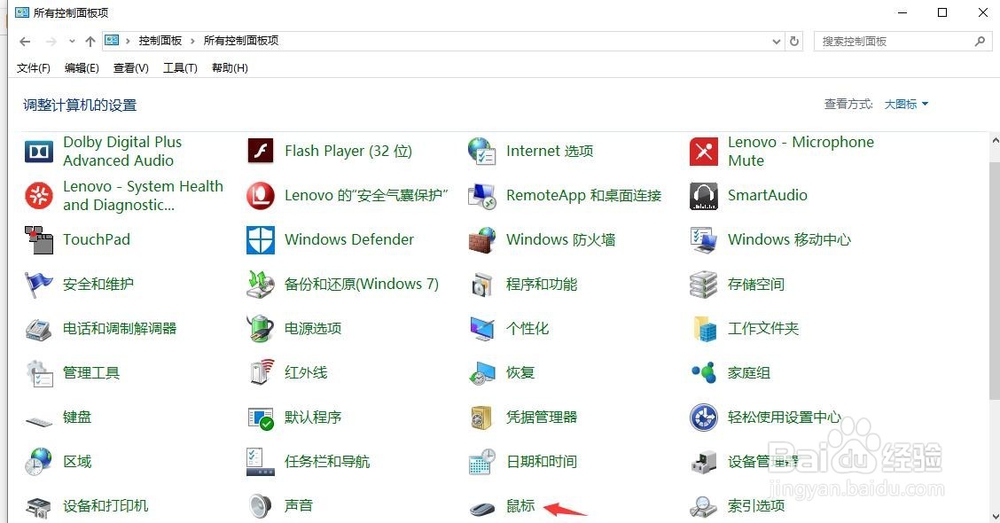This screenshot has width=1000, height=523.
Task: Open the RemoteApp 和桌面连接 icon
Action: pos(482,196)
